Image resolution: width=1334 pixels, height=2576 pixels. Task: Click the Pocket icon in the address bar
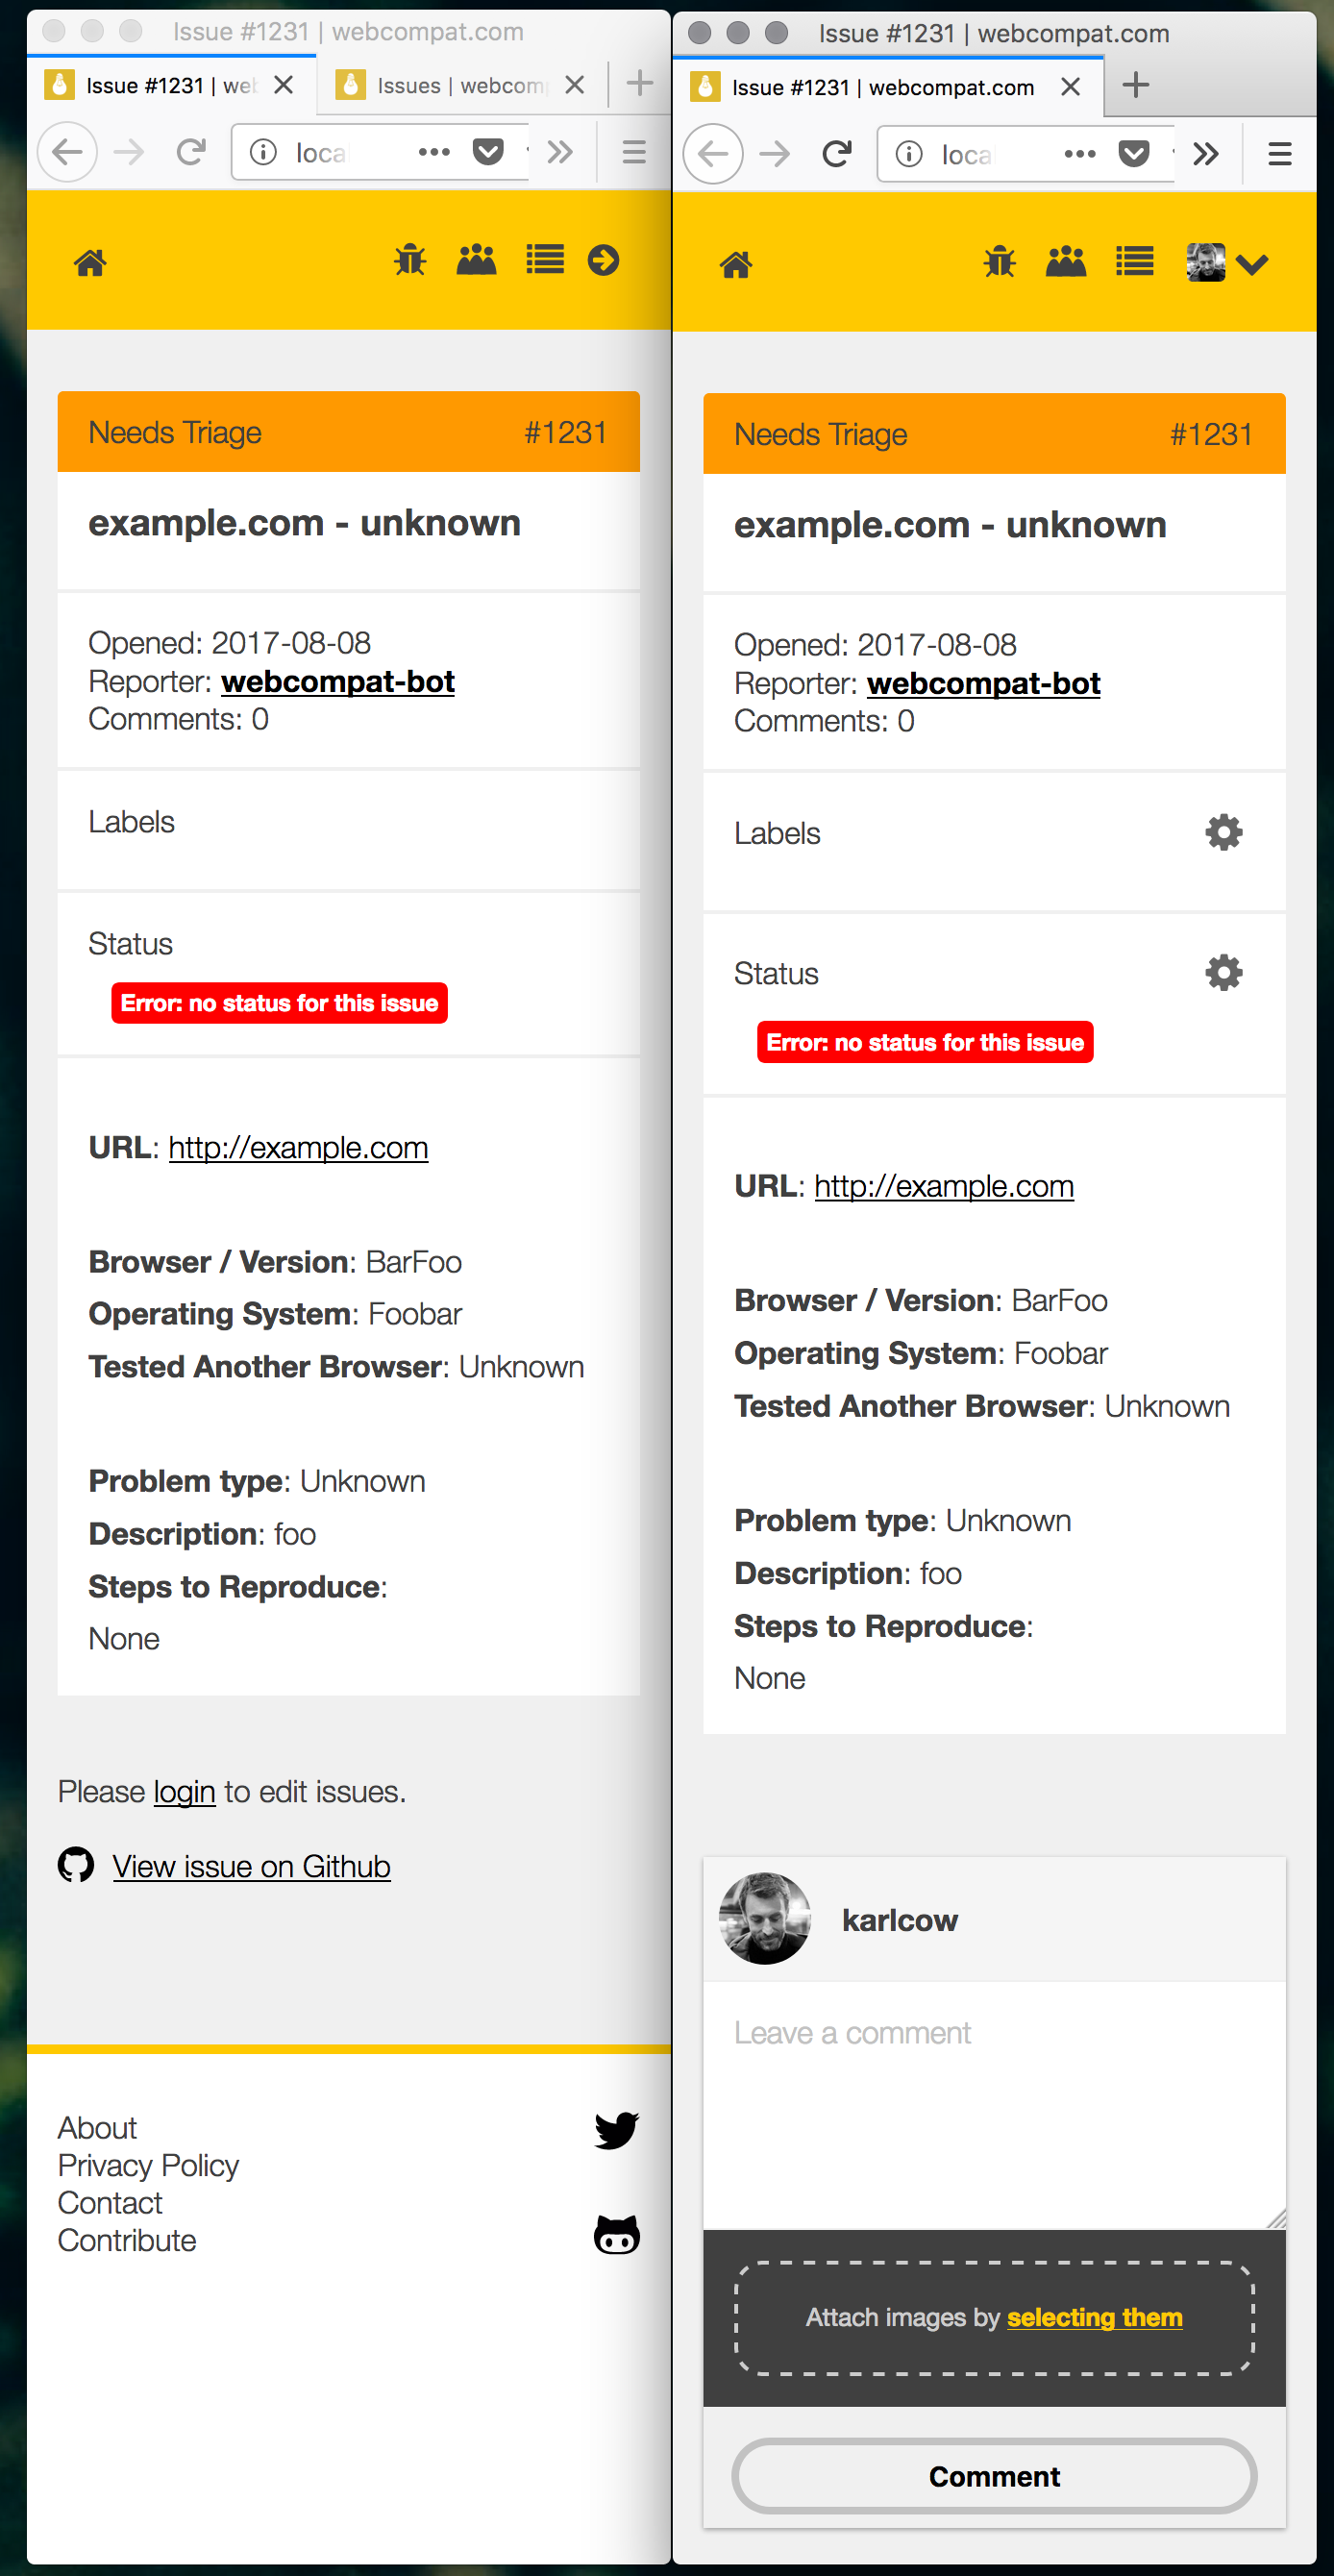(488, 151)
